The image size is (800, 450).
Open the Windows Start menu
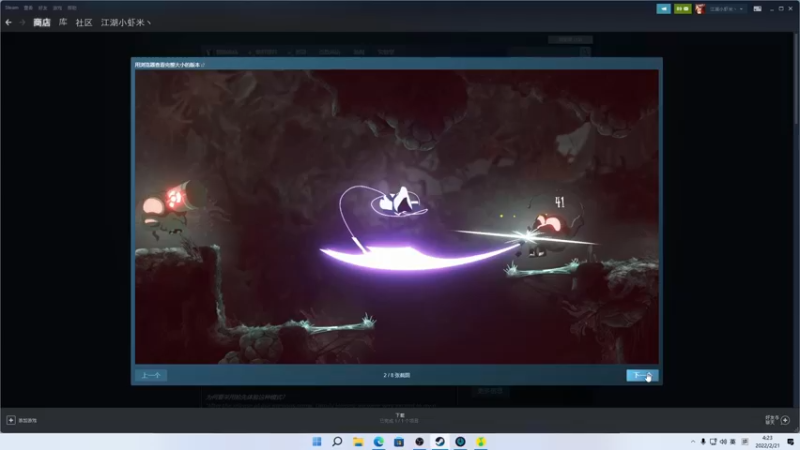[317, 441]
